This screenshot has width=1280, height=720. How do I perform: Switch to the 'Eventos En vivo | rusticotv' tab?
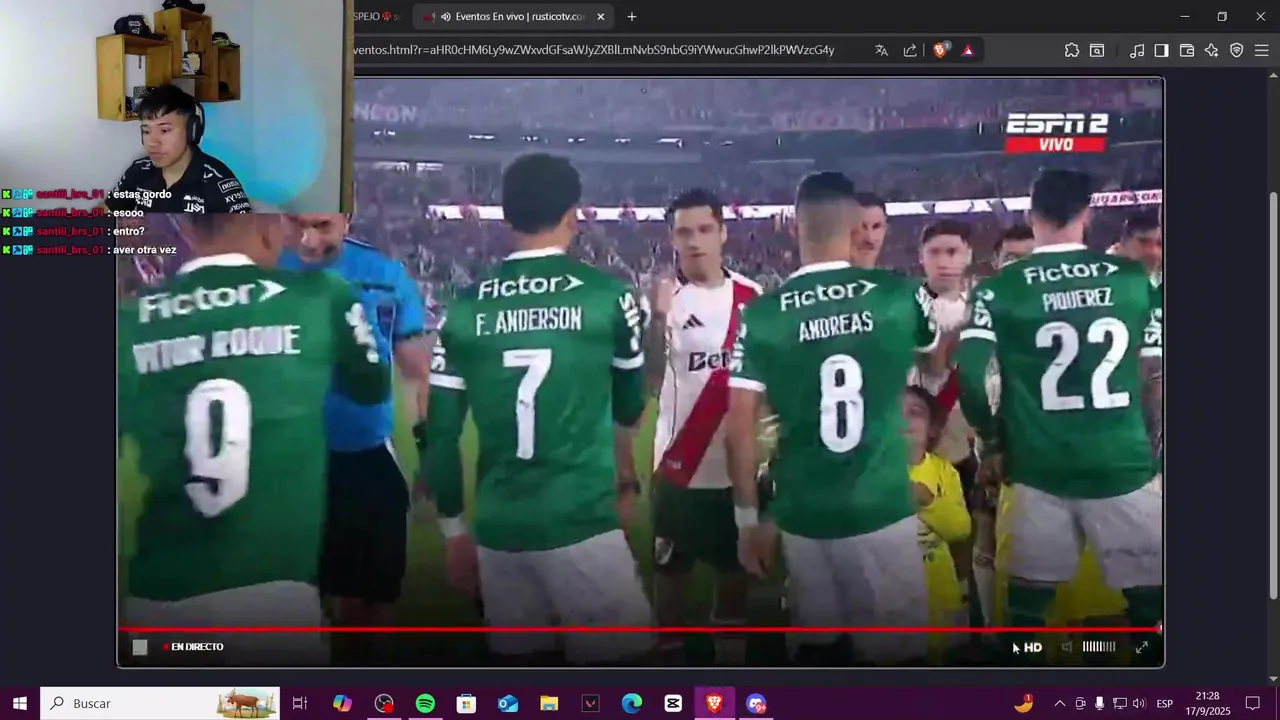[x=513, y=16]
